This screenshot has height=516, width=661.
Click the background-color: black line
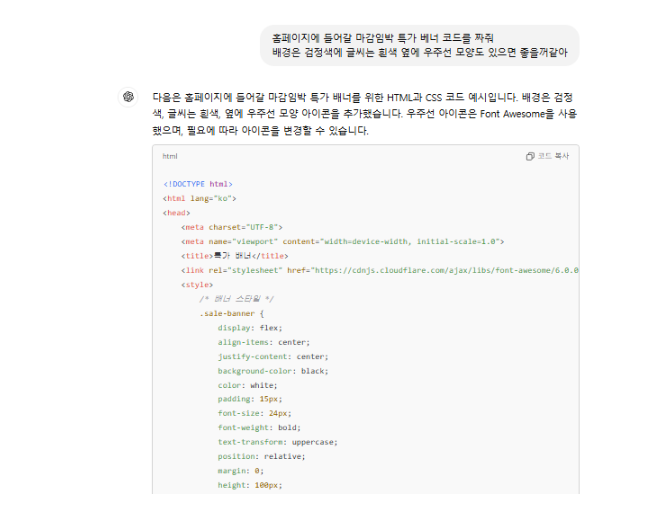tap(273, 371)
